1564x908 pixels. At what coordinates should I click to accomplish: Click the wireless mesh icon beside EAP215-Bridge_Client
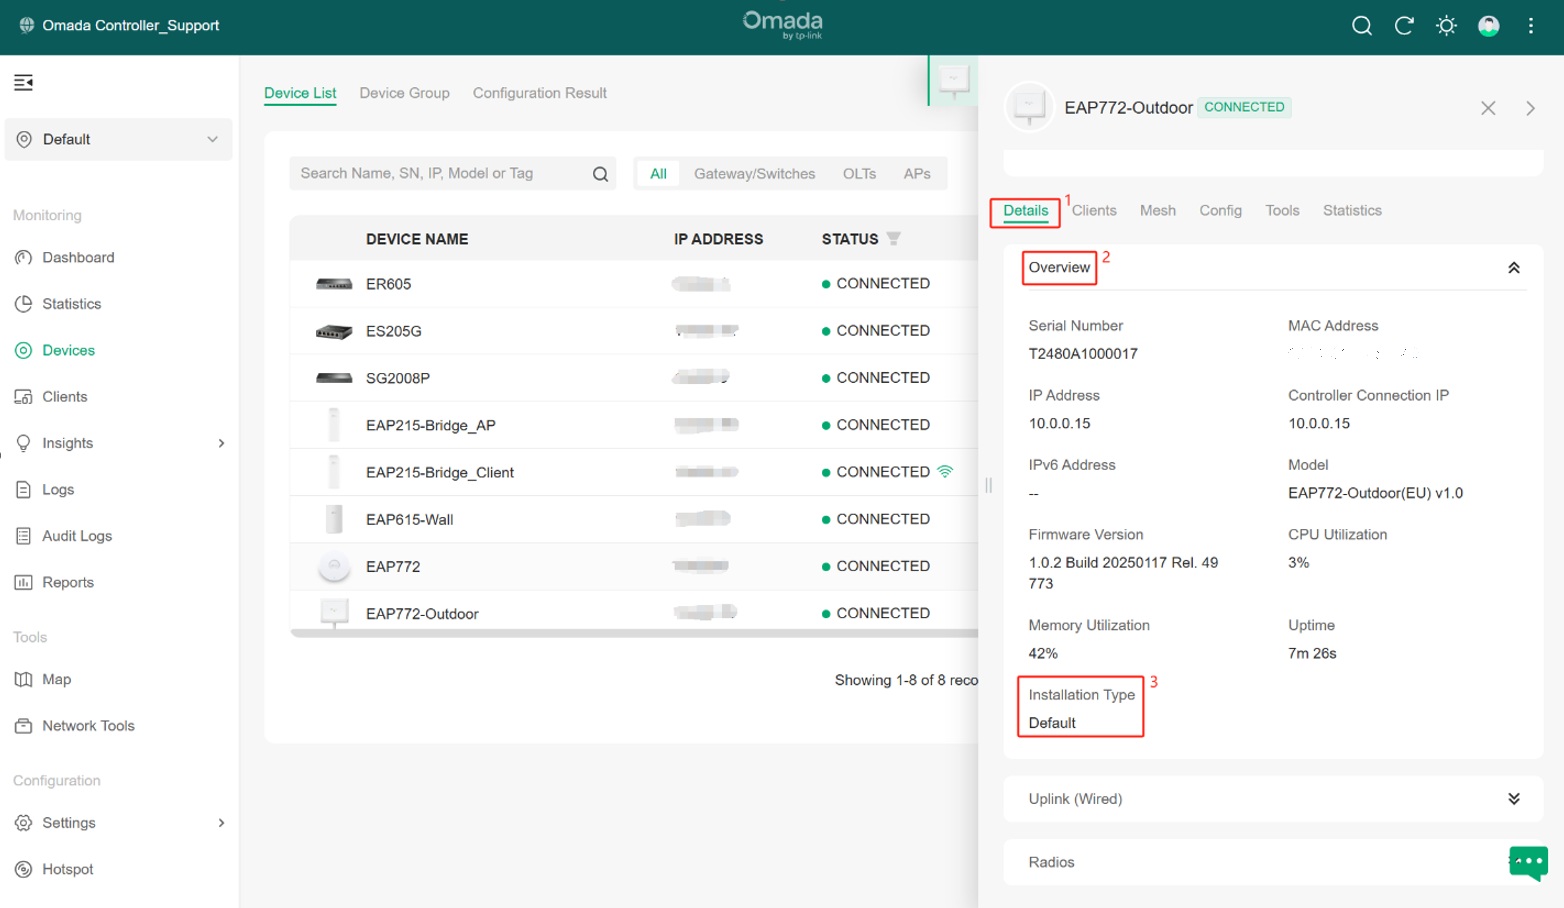(x=945, y=471)
